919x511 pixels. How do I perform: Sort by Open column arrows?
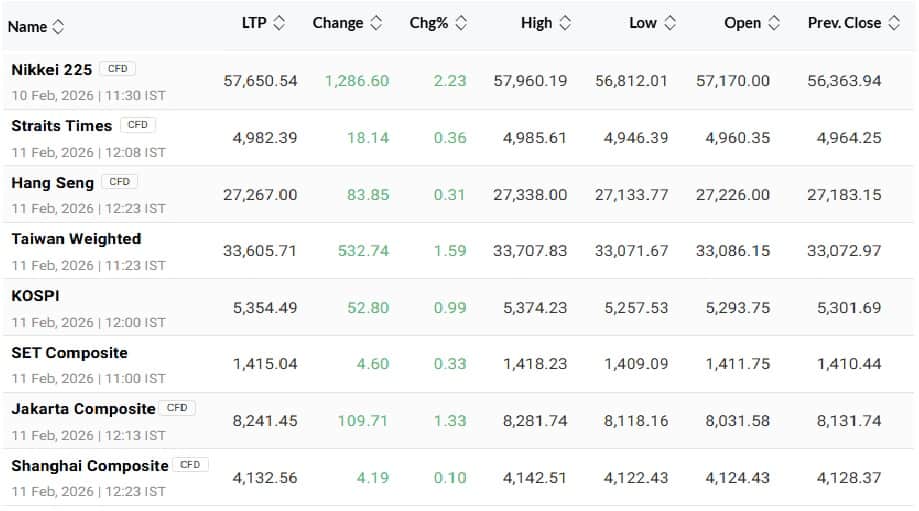pos(774,23)
